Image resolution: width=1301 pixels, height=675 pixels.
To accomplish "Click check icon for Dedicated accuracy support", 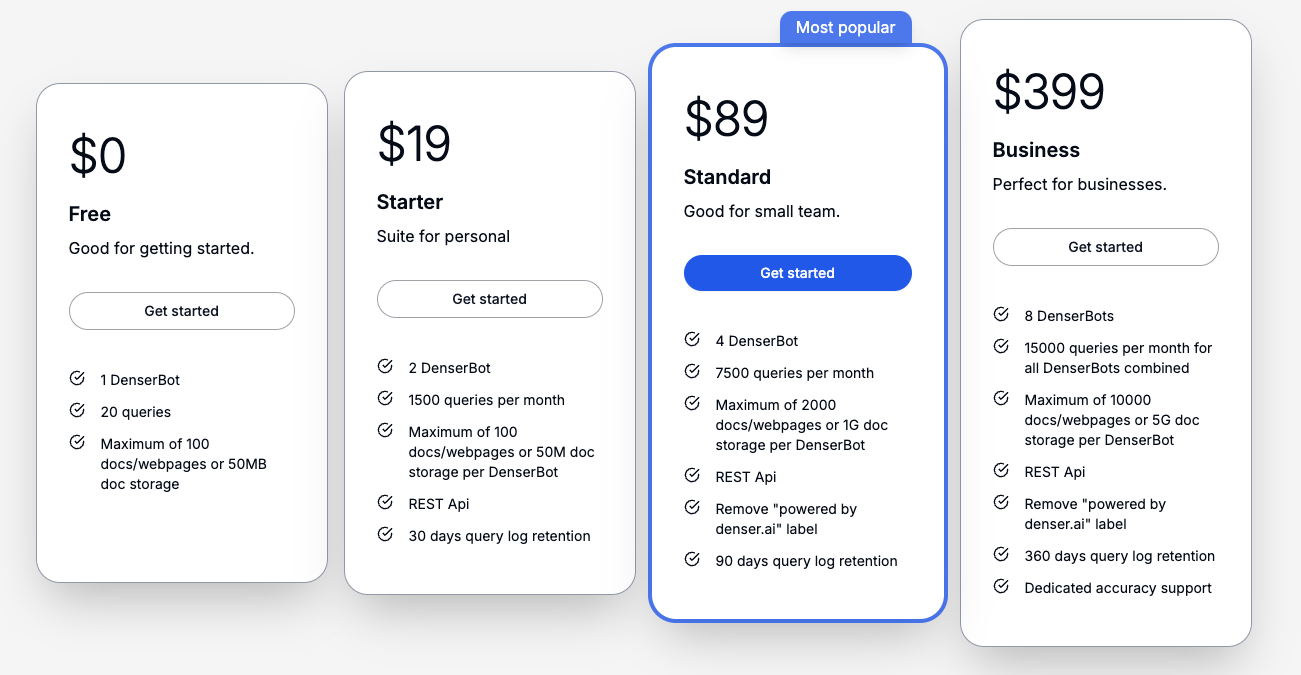I will [x=1001, y=587].
